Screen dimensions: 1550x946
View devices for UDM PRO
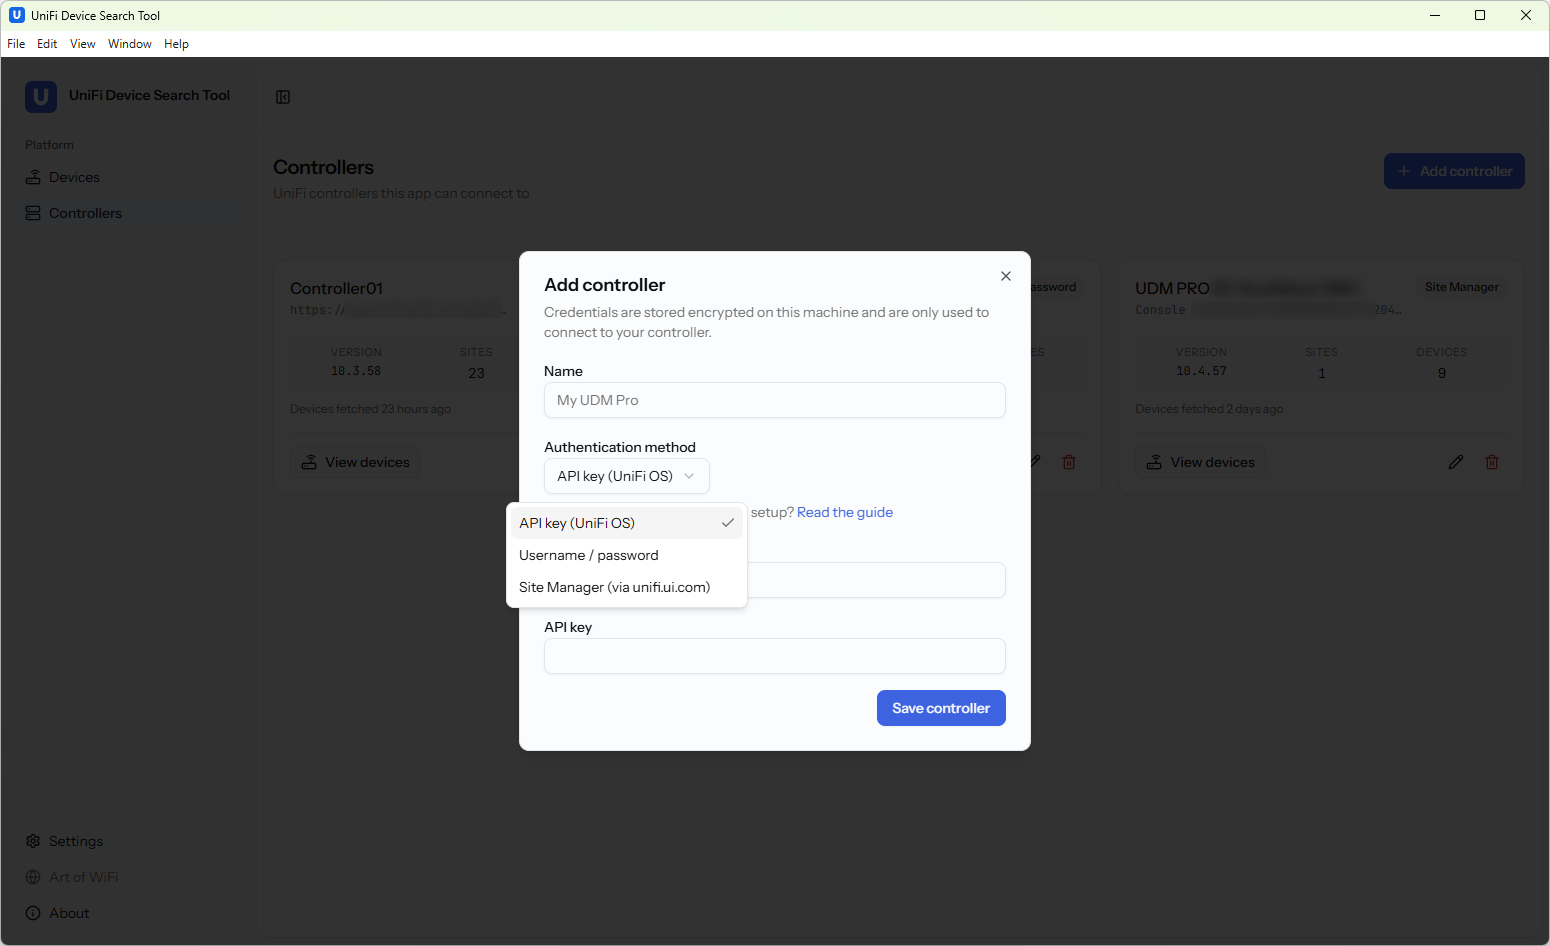tap(1200, 462)
